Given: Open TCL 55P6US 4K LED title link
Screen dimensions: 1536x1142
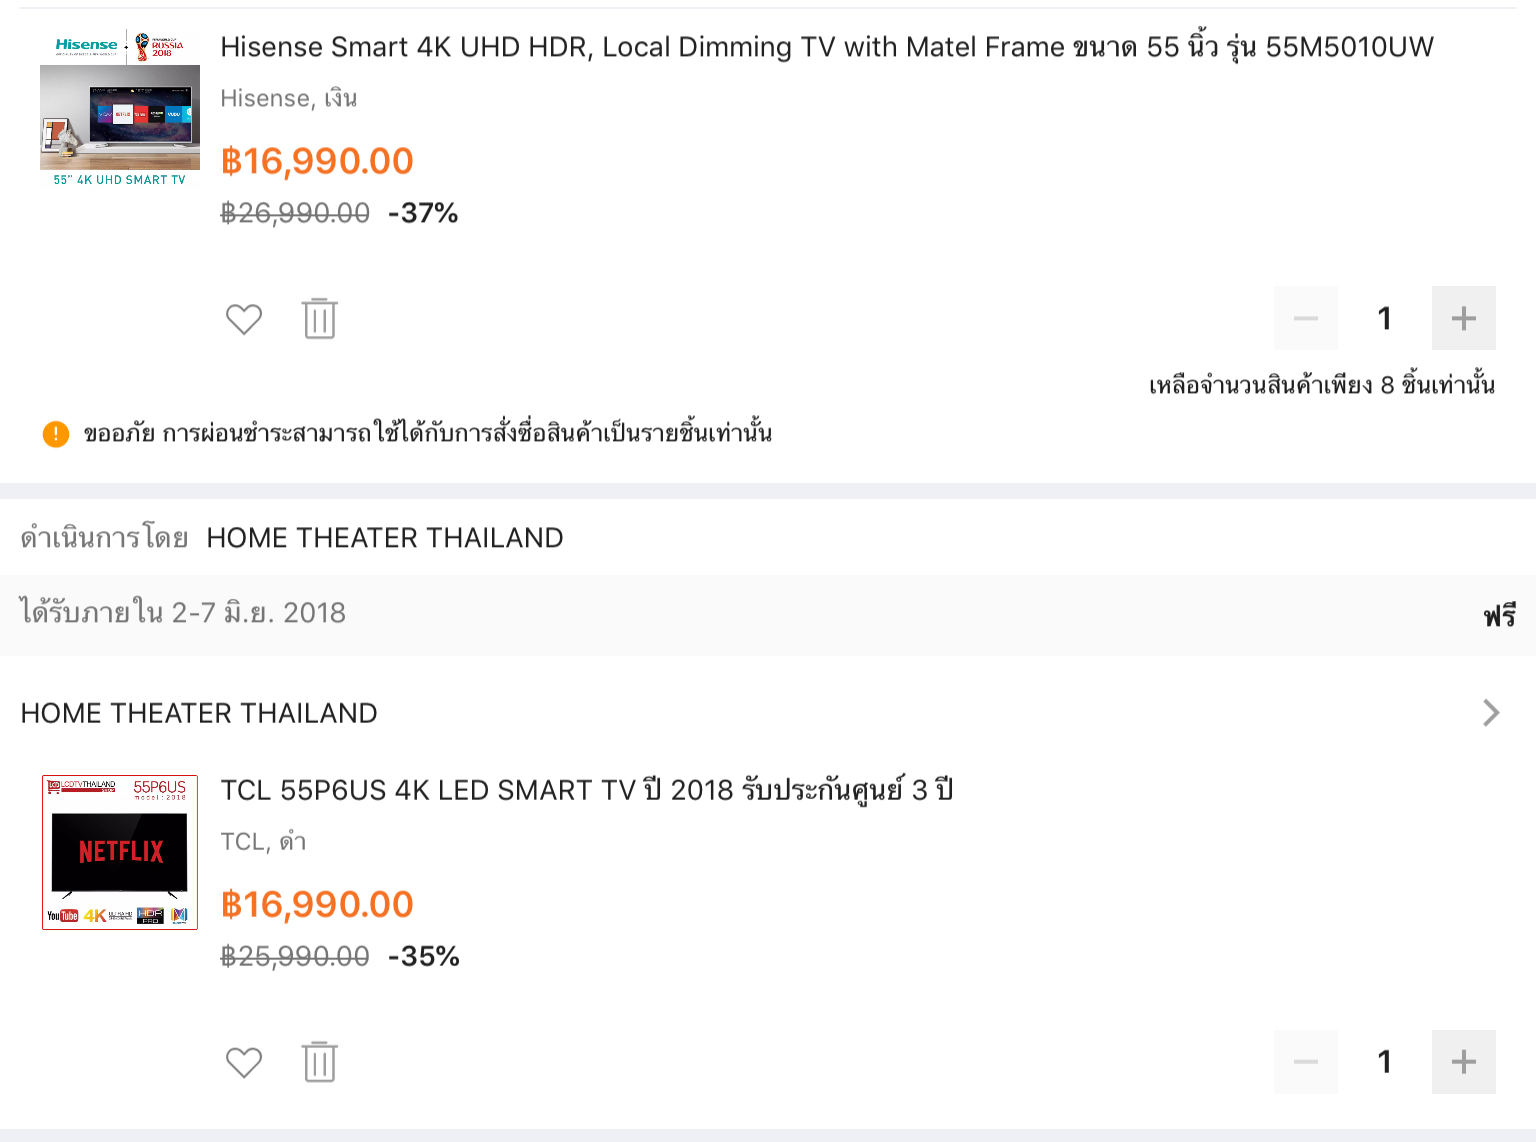Looking at the screenshot, I should [586, 790].
